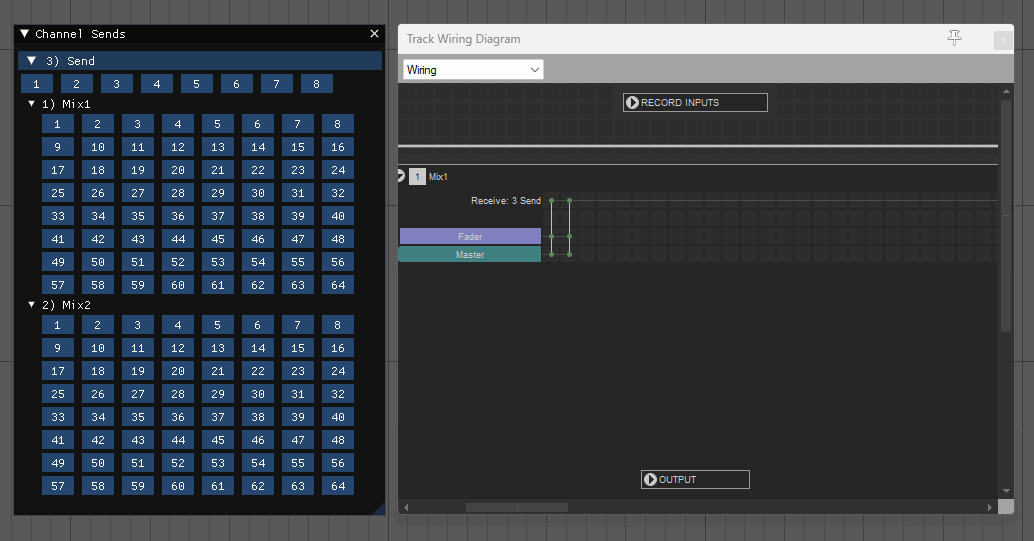Toggle Mix1 channel 43
Viewport: 1034px width, 541px height.
coord(138,239)
